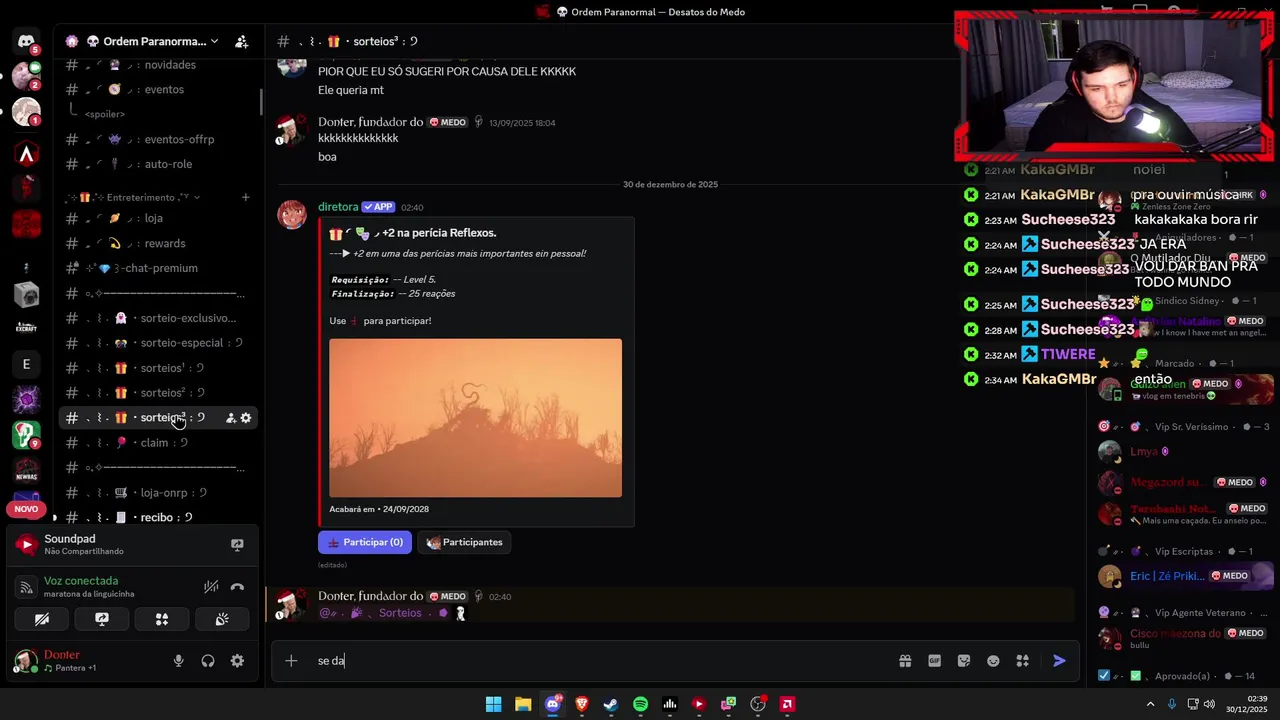The height and width of the screenshot is (720, 1280).
Task: Click the voice connection status icon
Action: tap(27, 587)
